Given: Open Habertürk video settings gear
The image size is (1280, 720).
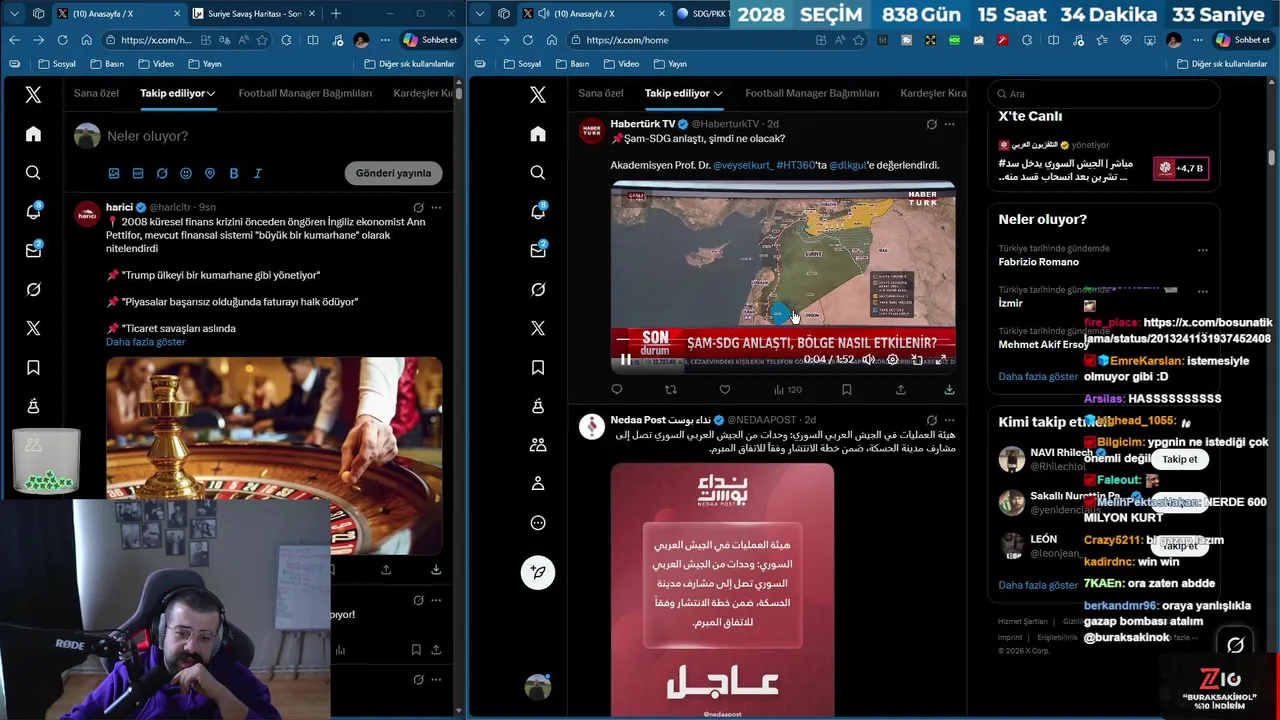Looking at the screenshot, I should [893, 360].
